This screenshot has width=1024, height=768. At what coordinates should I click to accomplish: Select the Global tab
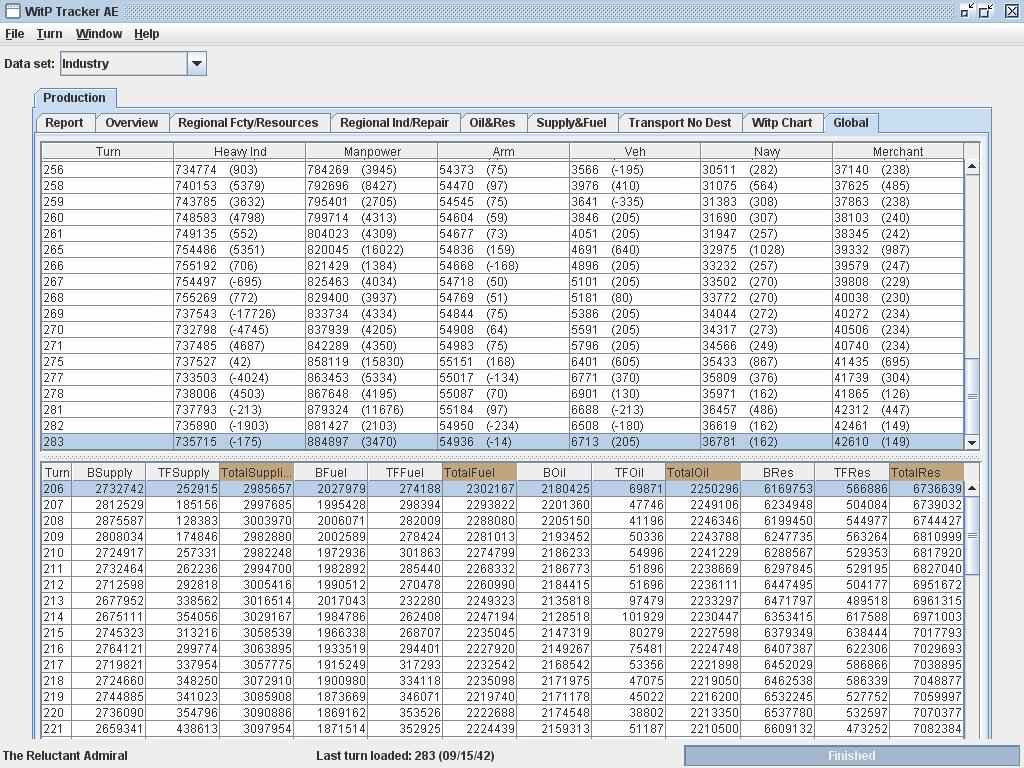tap(851, 123)
